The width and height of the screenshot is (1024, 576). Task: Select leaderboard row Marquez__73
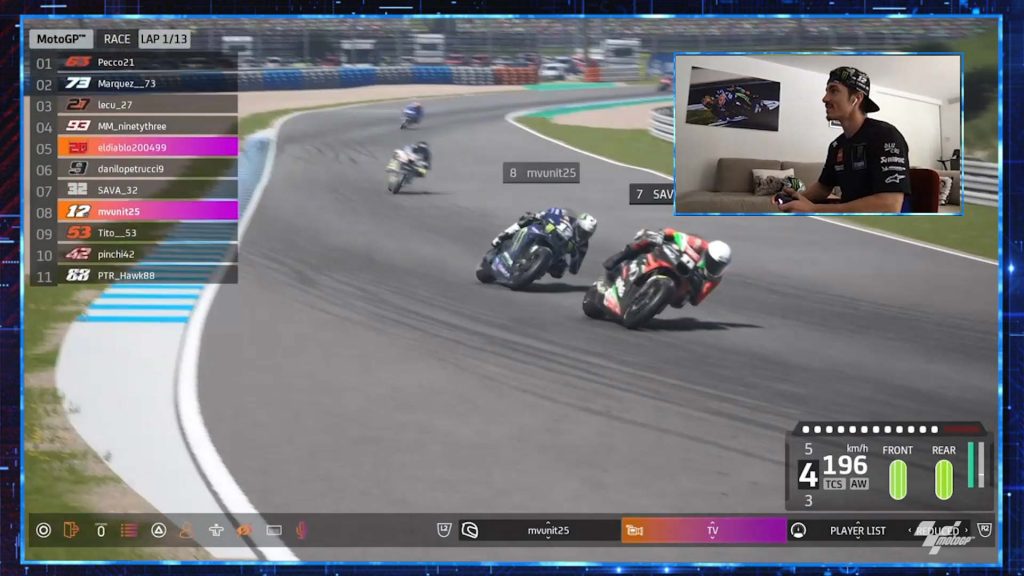pyautogui.click(x=148, y=84)
